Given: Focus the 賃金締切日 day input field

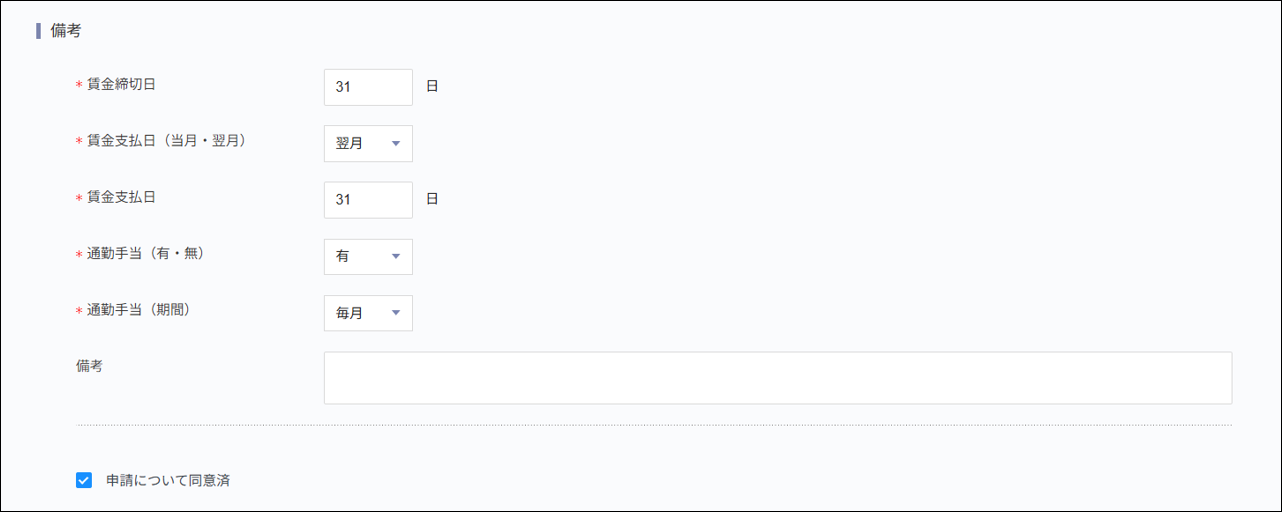Looking at the screenshot, I should [367, 87].
